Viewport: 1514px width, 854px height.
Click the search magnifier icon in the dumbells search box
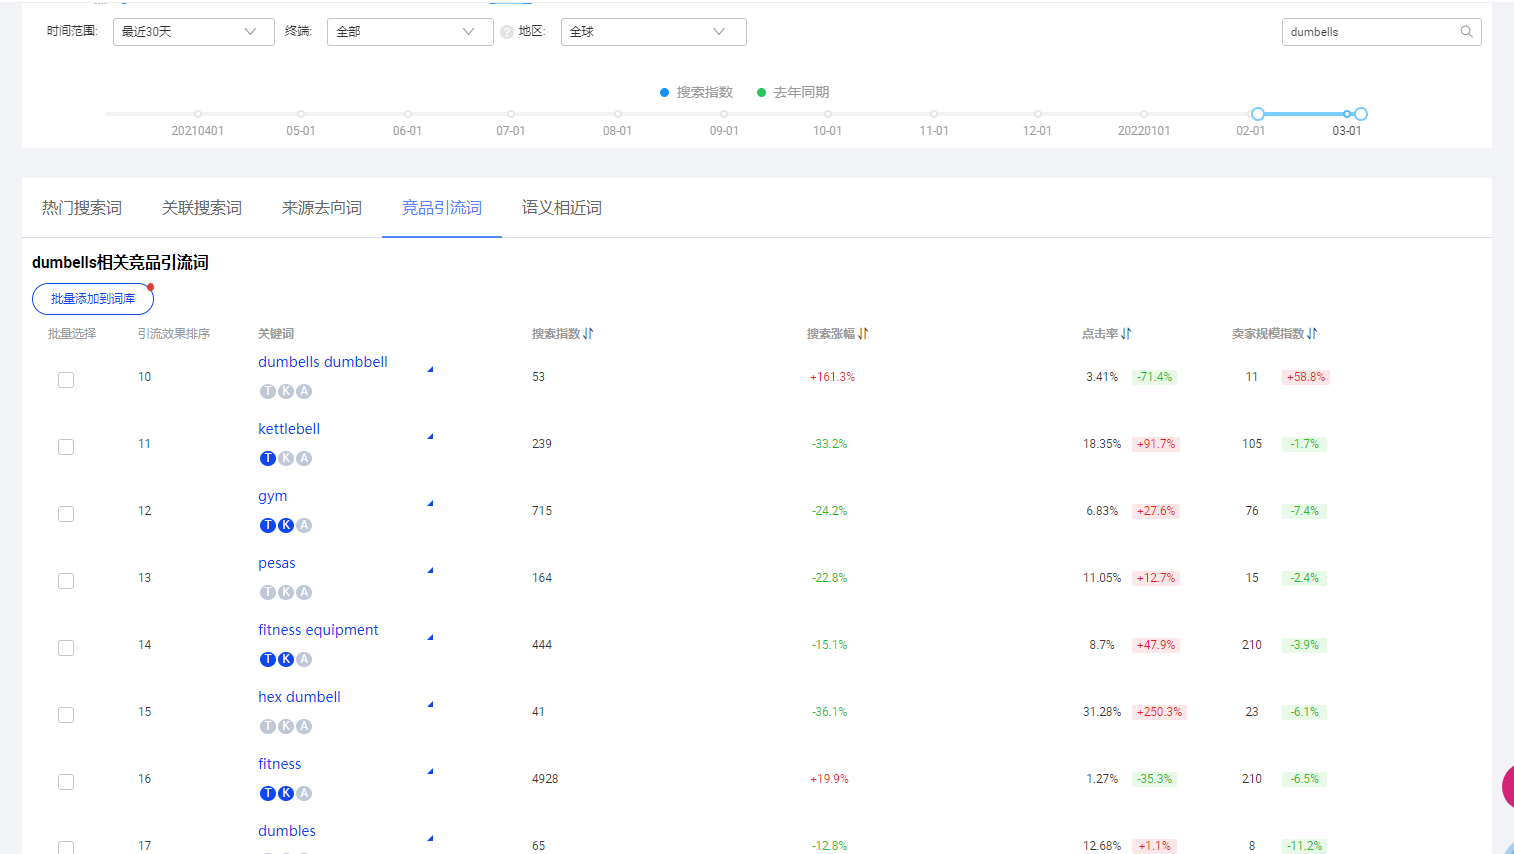click(x=1466, y=31)
